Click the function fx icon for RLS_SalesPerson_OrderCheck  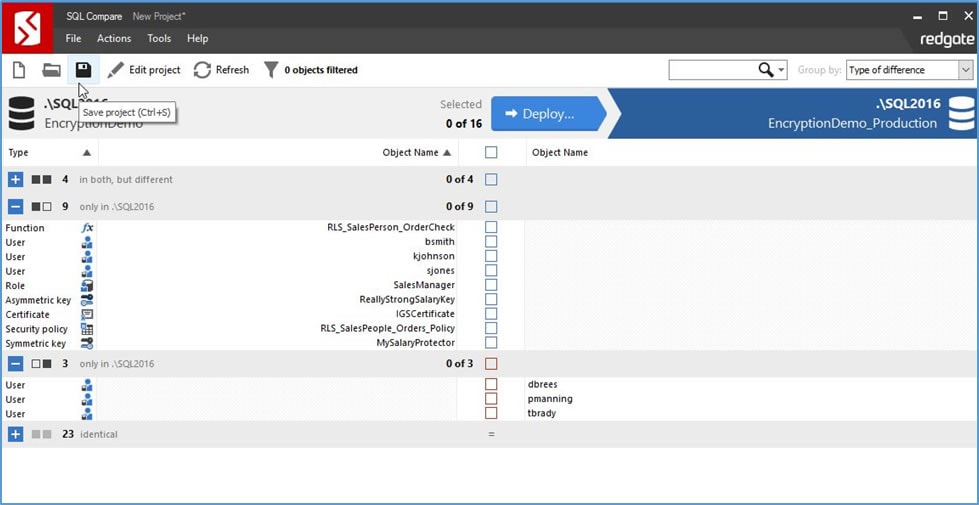coord(87,228)
